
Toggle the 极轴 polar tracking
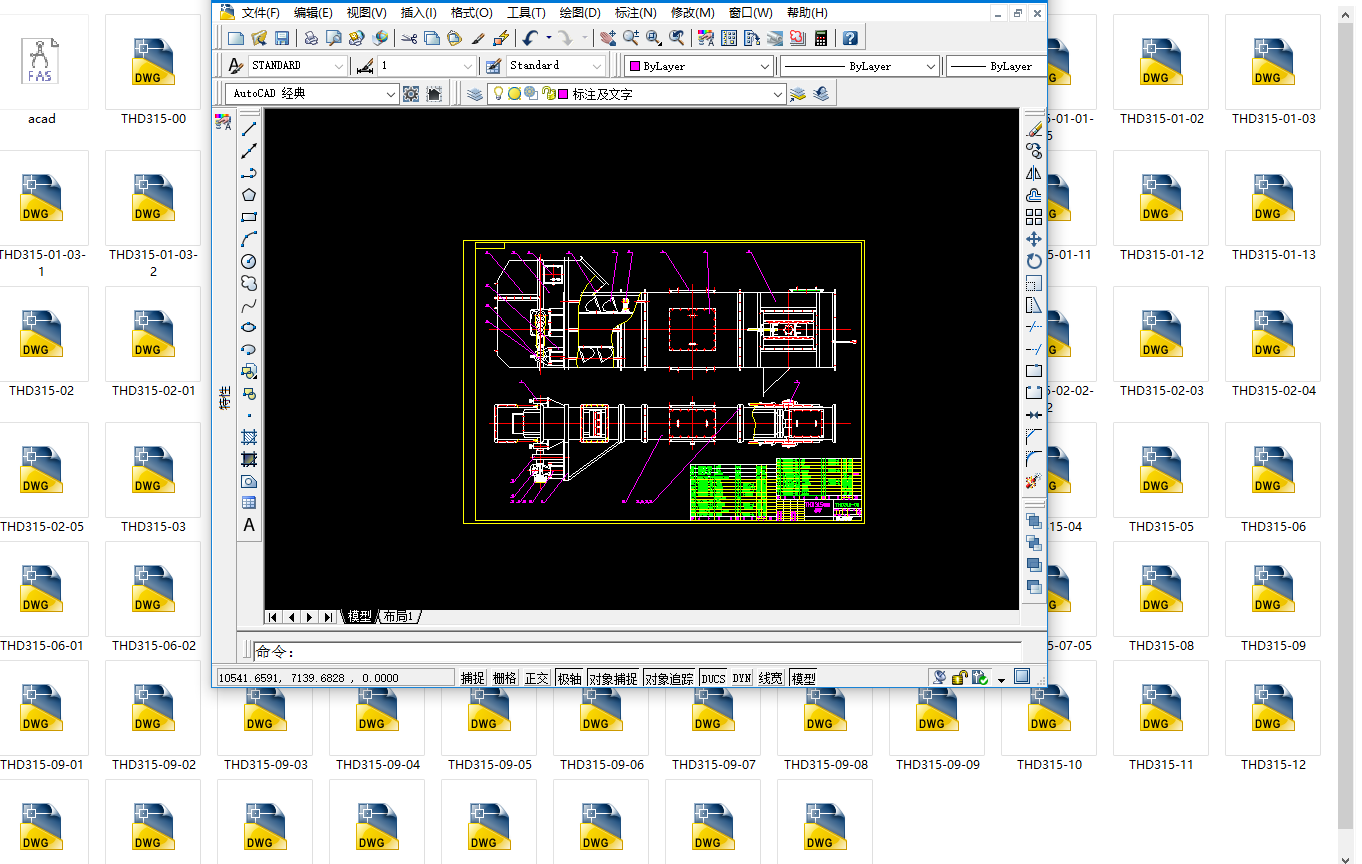click(x=569, y=678)
